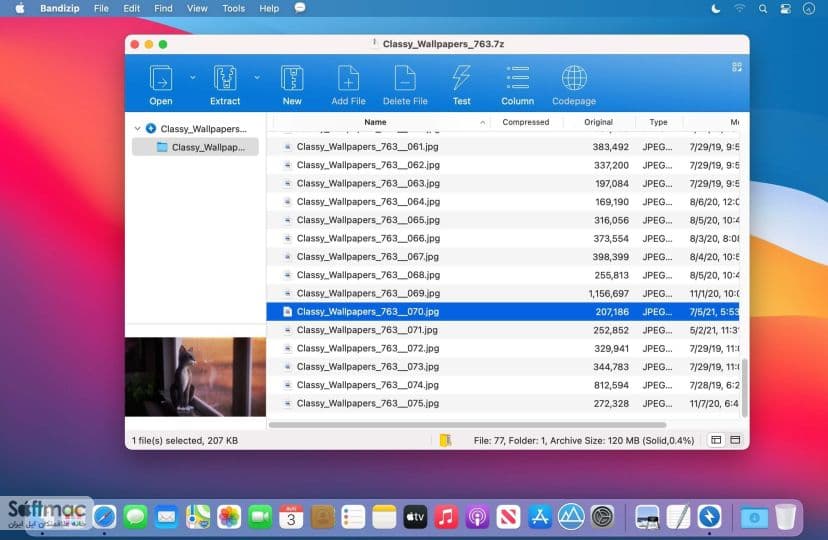Click the Extract toolbar icon

(x=225, y=78)
